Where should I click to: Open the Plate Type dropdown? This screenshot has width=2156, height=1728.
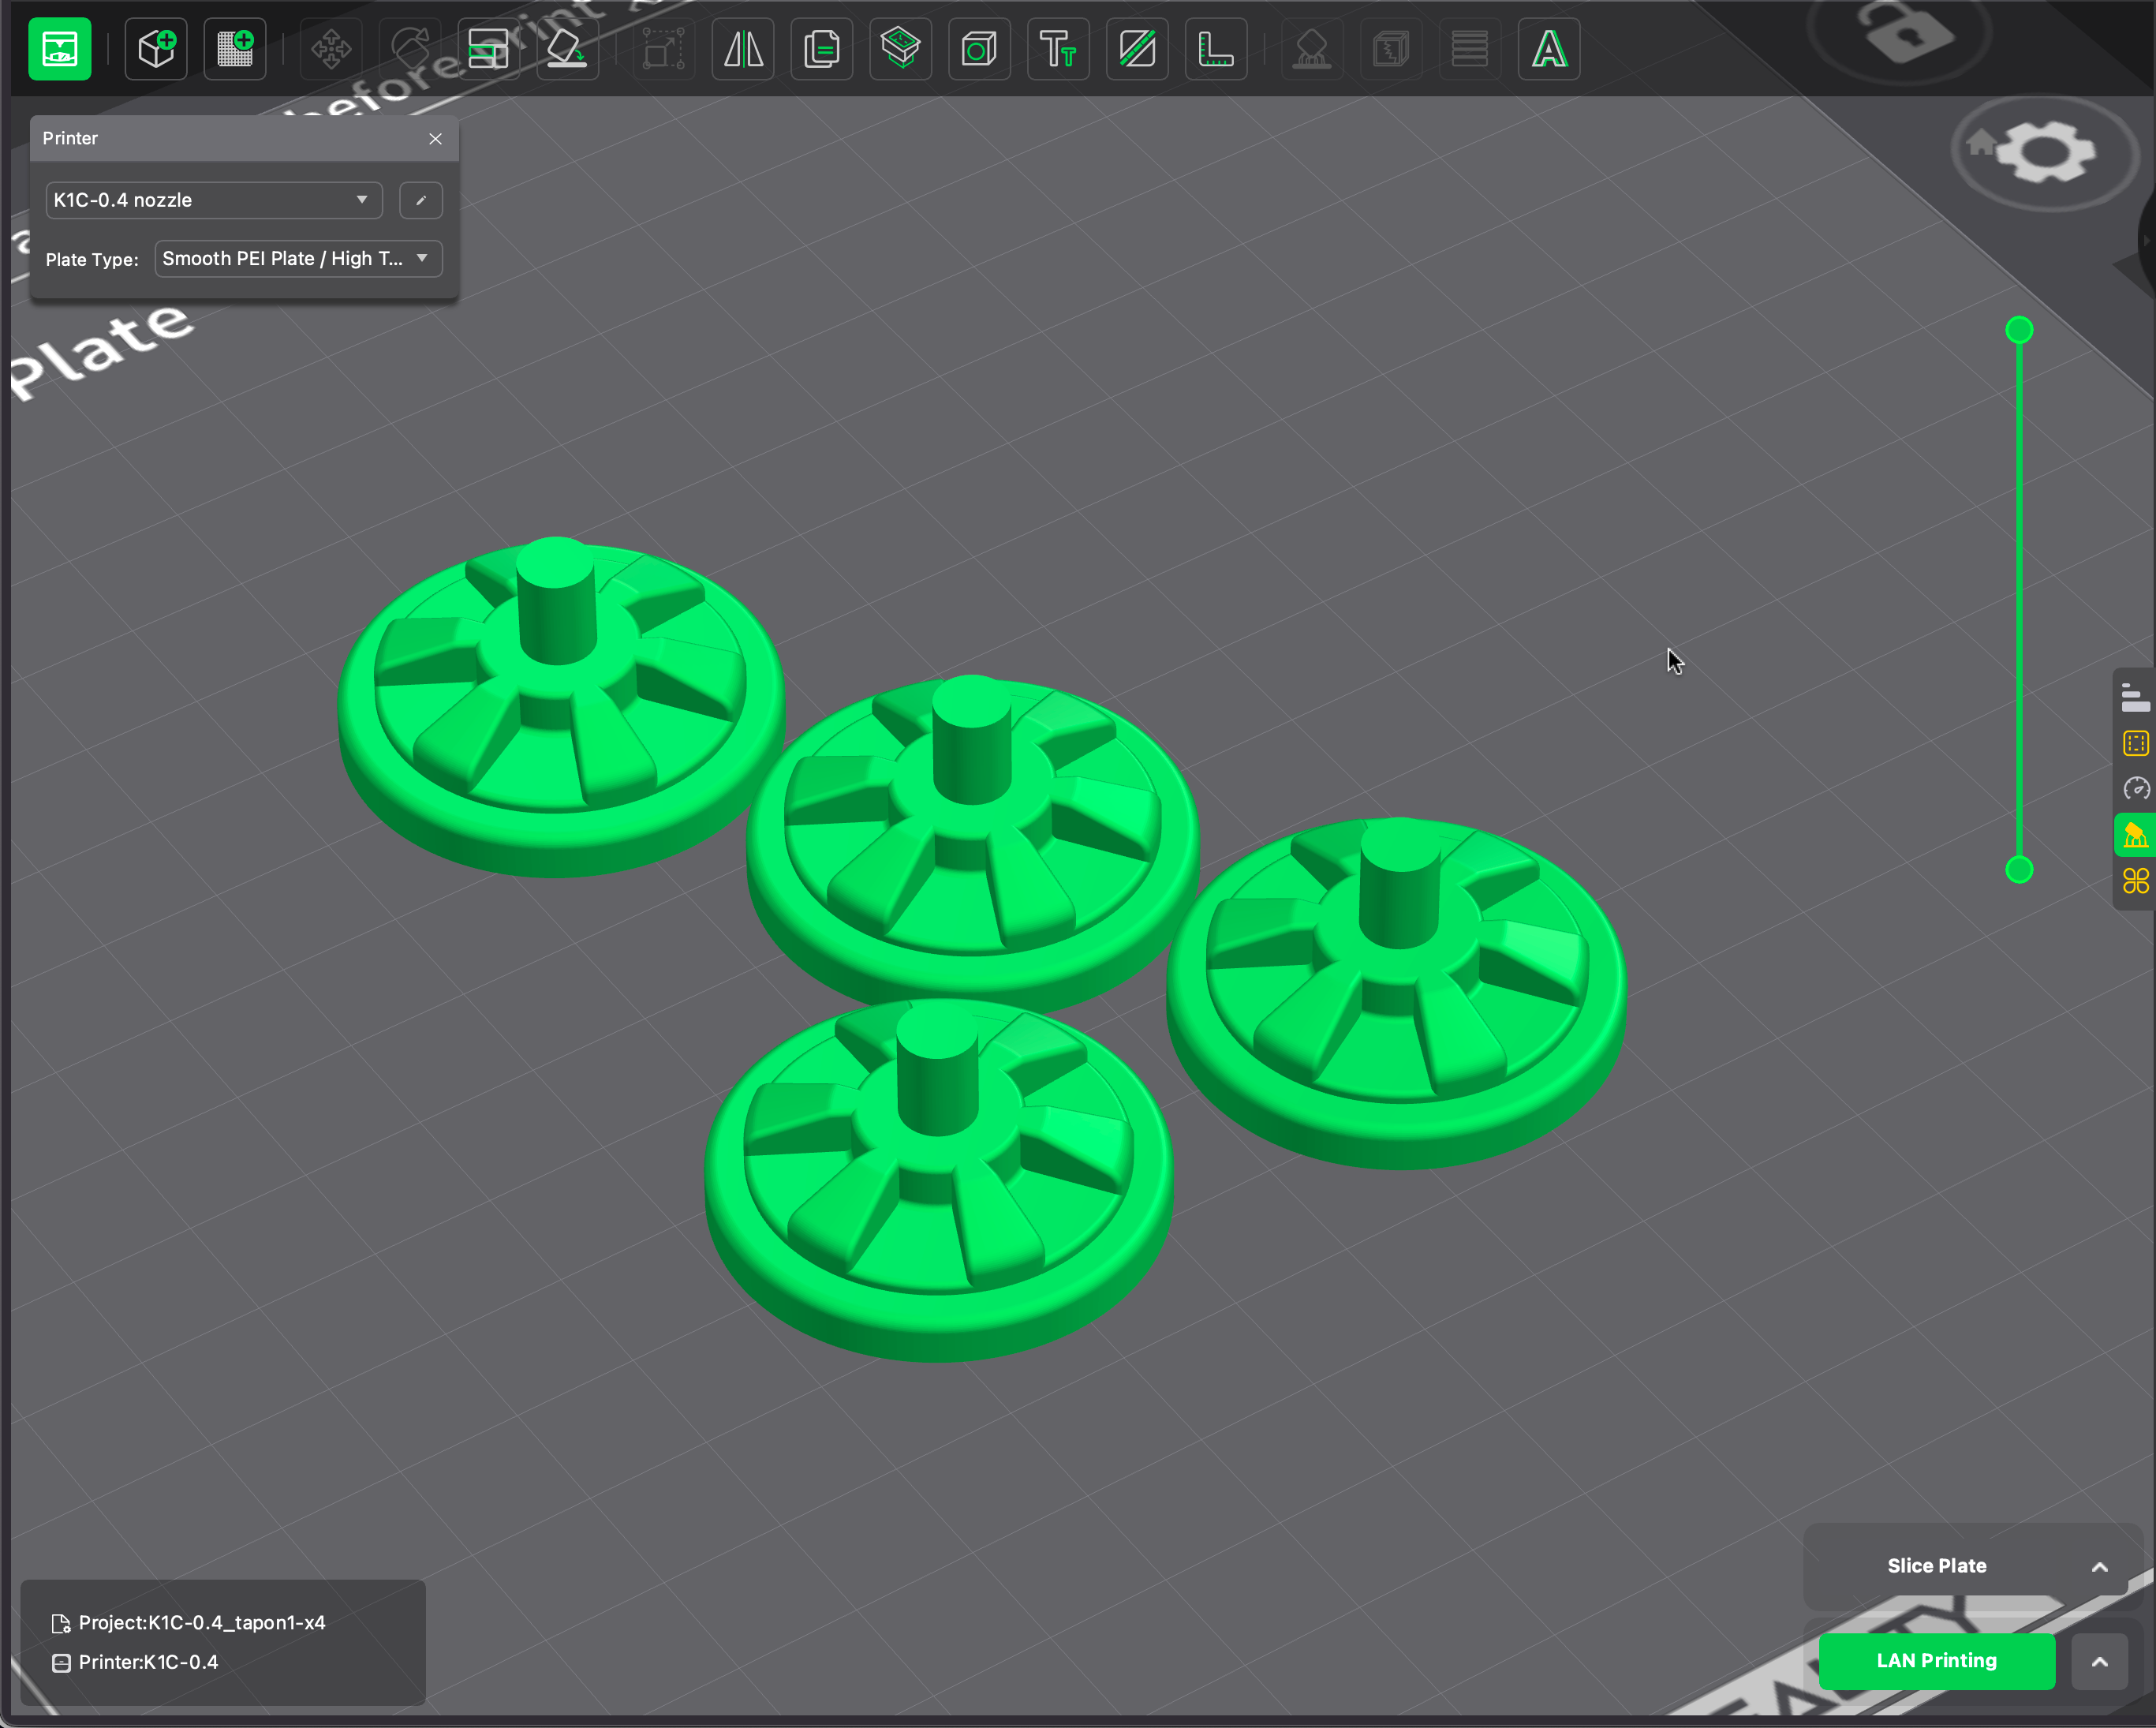(298, 259)
